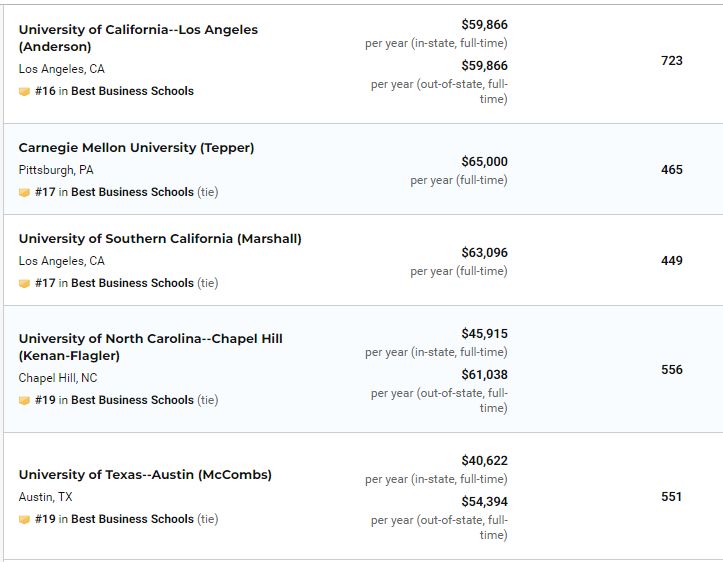This screenshot has width=723, height=562.
Task: Click the badge icon next to Texas McCombs' #19 ranking
Action: [x=24, y=519]
